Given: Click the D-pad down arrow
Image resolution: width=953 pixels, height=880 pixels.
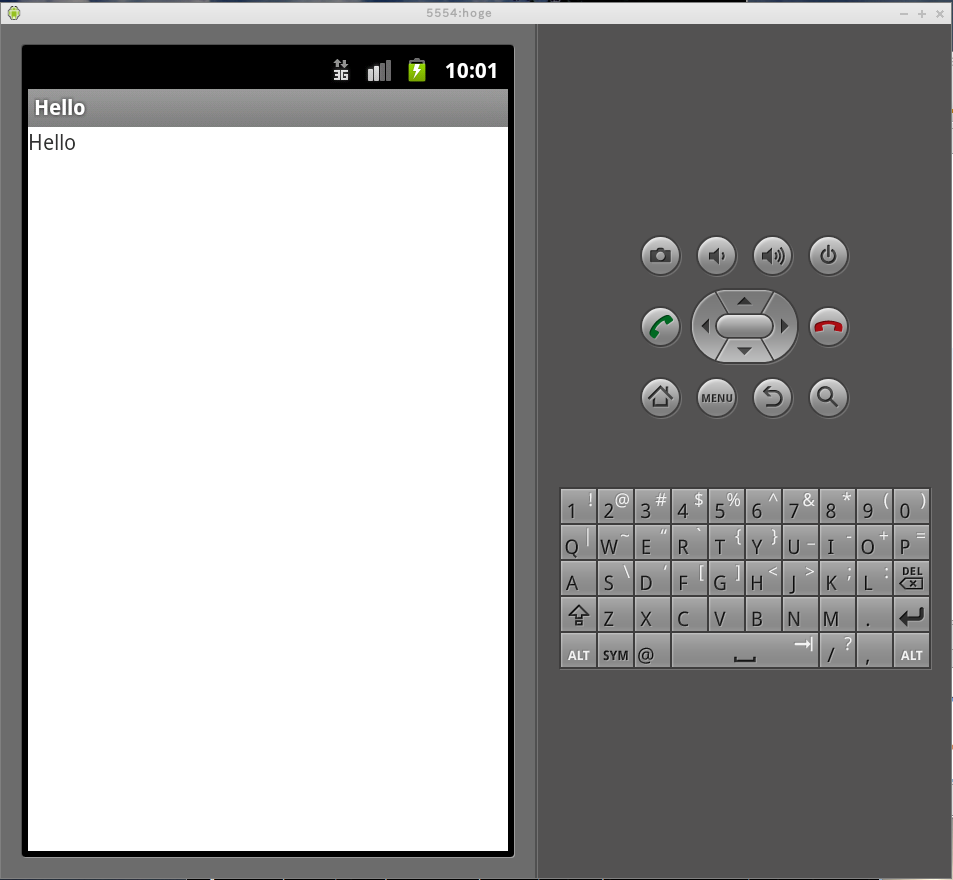Looking at the screenshot, I should pyautogui.click(x=745, y=351).
